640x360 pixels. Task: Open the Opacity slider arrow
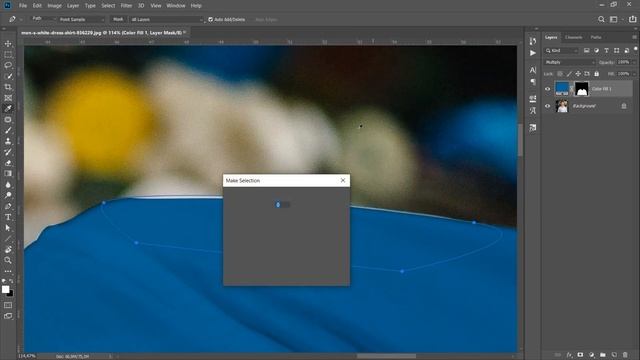[634, 62]
